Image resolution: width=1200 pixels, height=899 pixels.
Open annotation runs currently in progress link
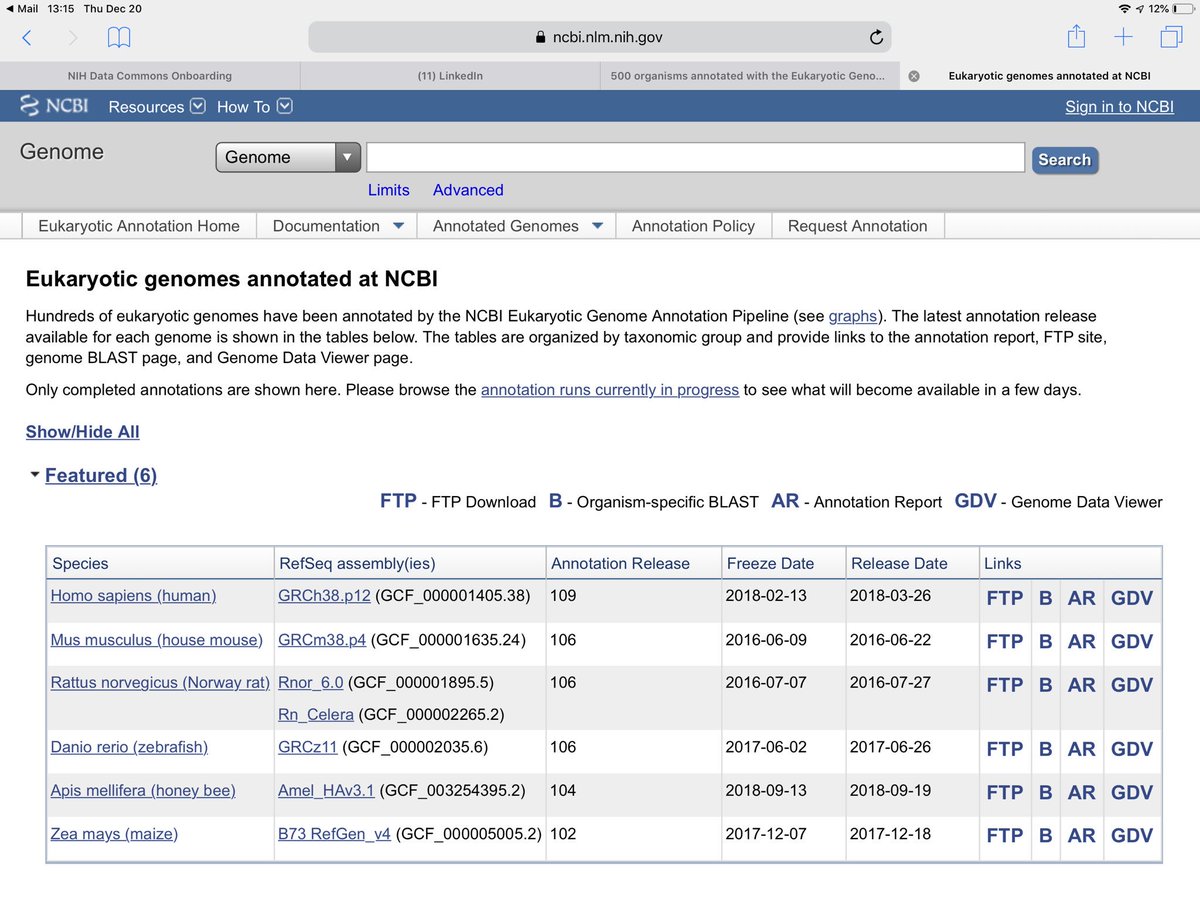[x=610, y=390]
